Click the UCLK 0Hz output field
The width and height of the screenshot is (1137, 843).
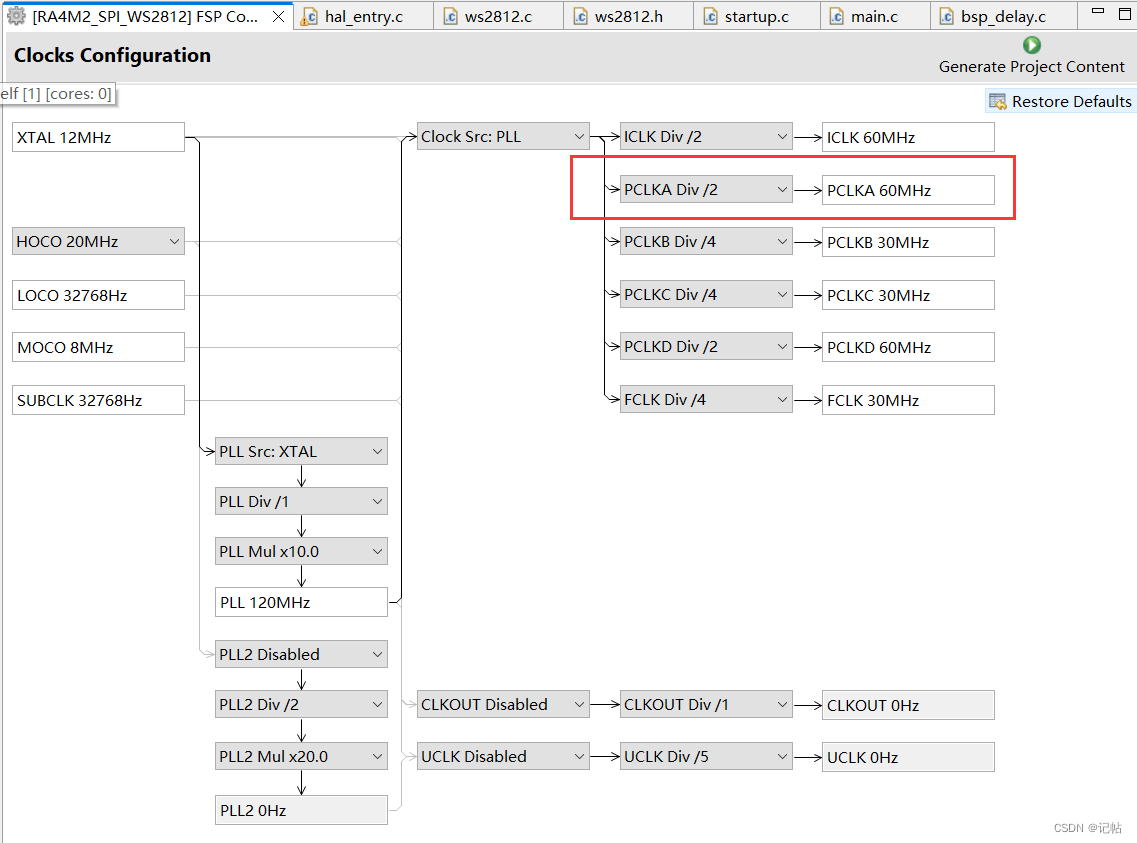(908, 757)
